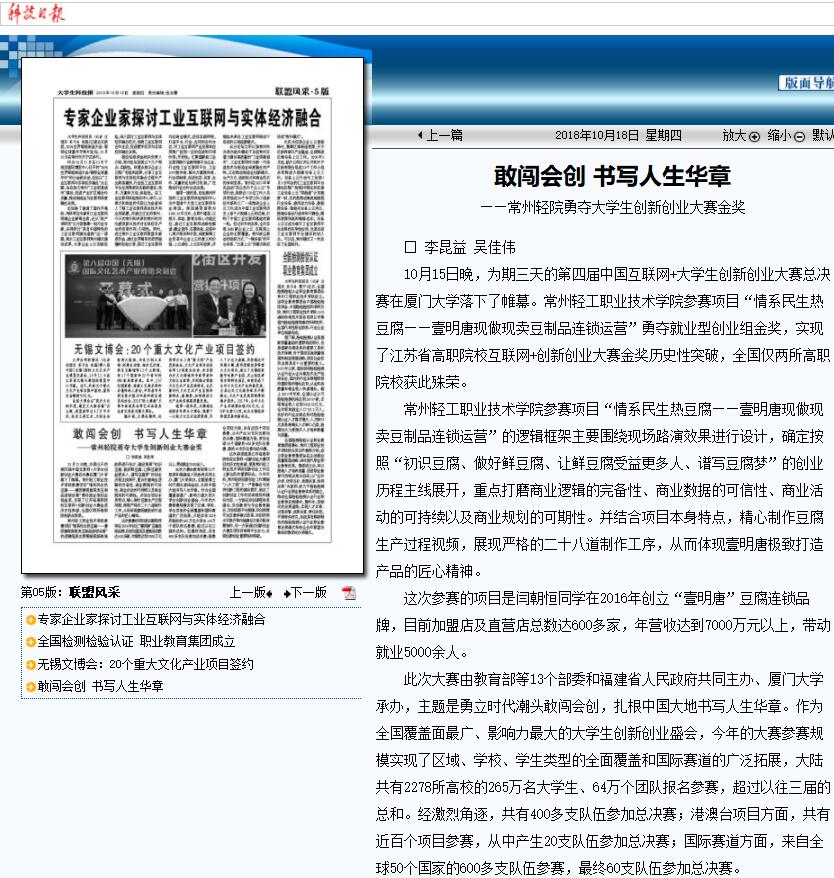Click 敢闯会创 headline on the page thumbnail
The height and width of the screenshot is (878, 834).
pyautogui.click(x=140, y=434)
